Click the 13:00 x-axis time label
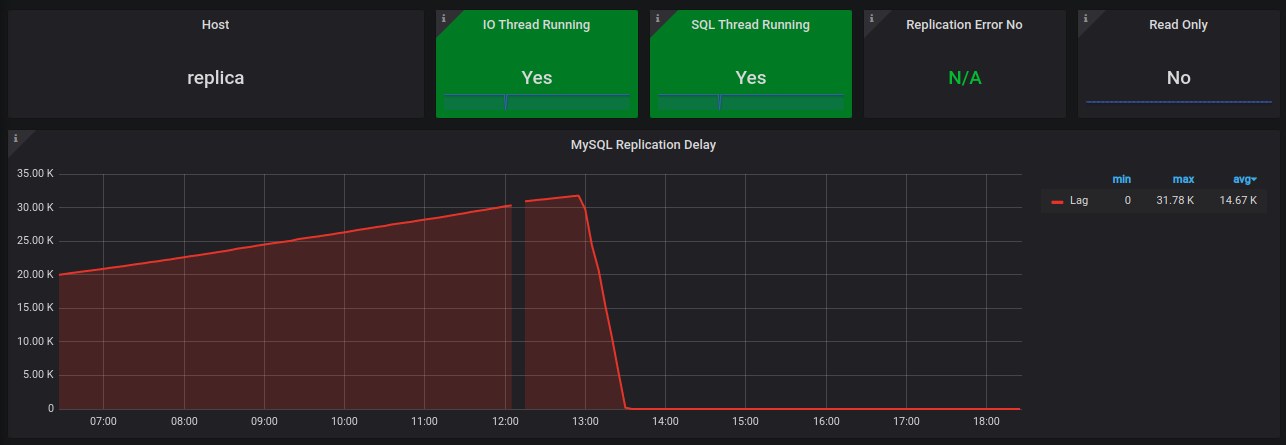 (x=585, y=421)
